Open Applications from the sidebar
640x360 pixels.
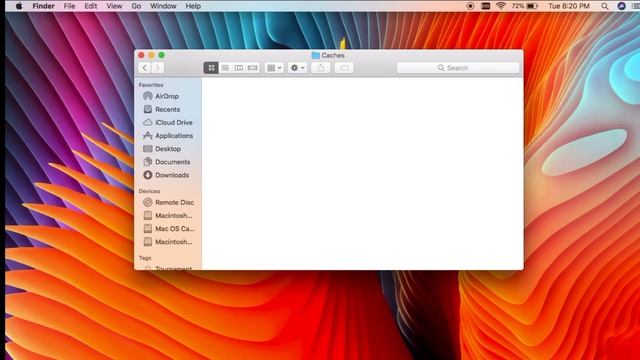[168, 136]
